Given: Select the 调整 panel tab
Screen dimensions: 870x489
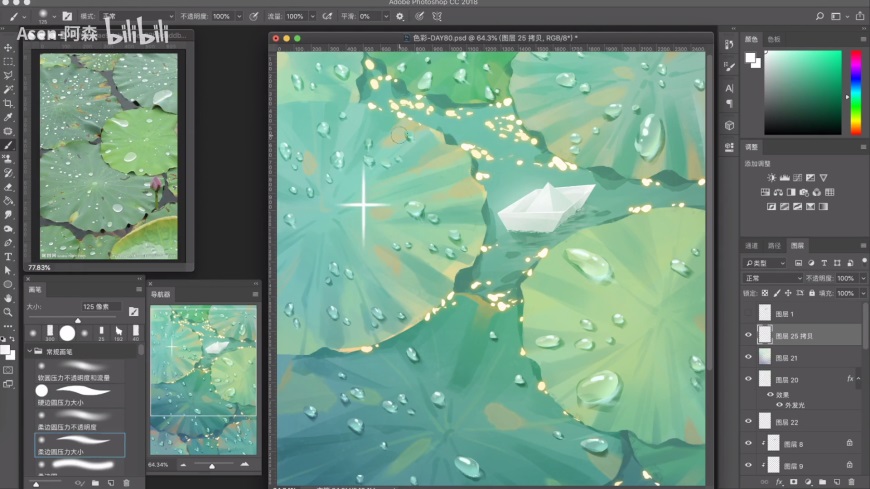Looking at the screenshot, I should tap(751, 147).
